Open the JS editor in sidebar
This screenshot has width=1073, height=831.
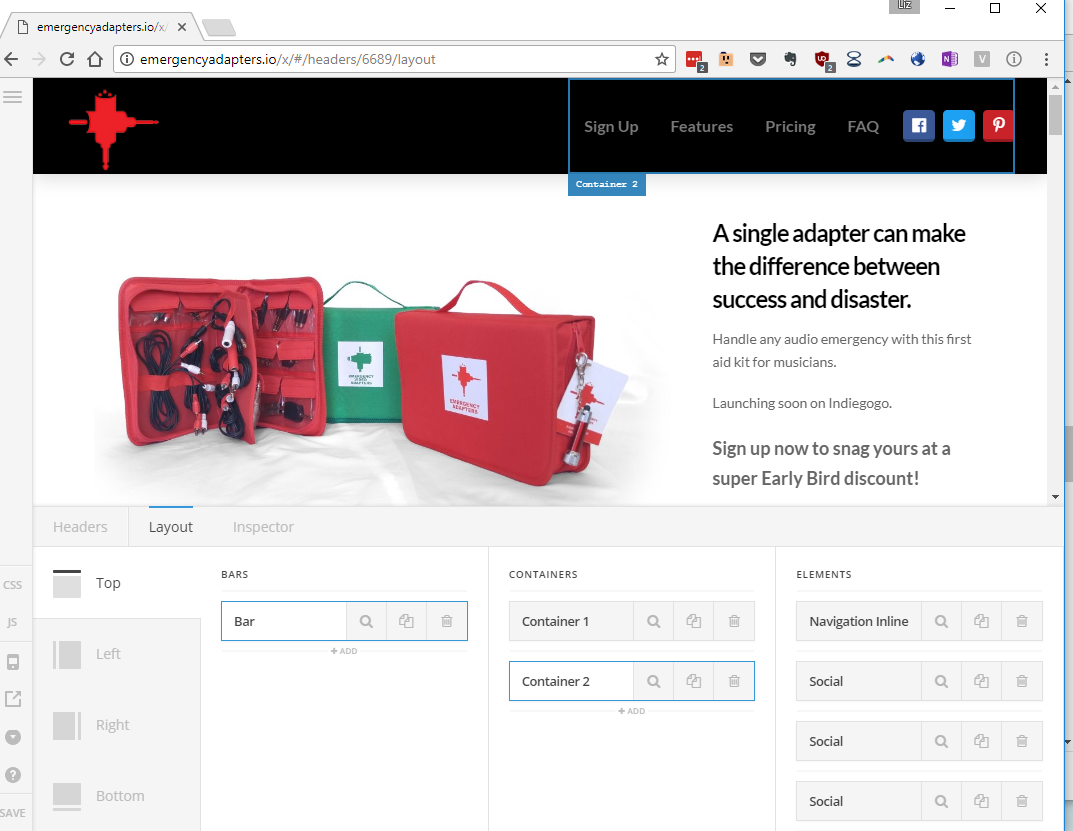pyautogui.click(x=12, y=622)
